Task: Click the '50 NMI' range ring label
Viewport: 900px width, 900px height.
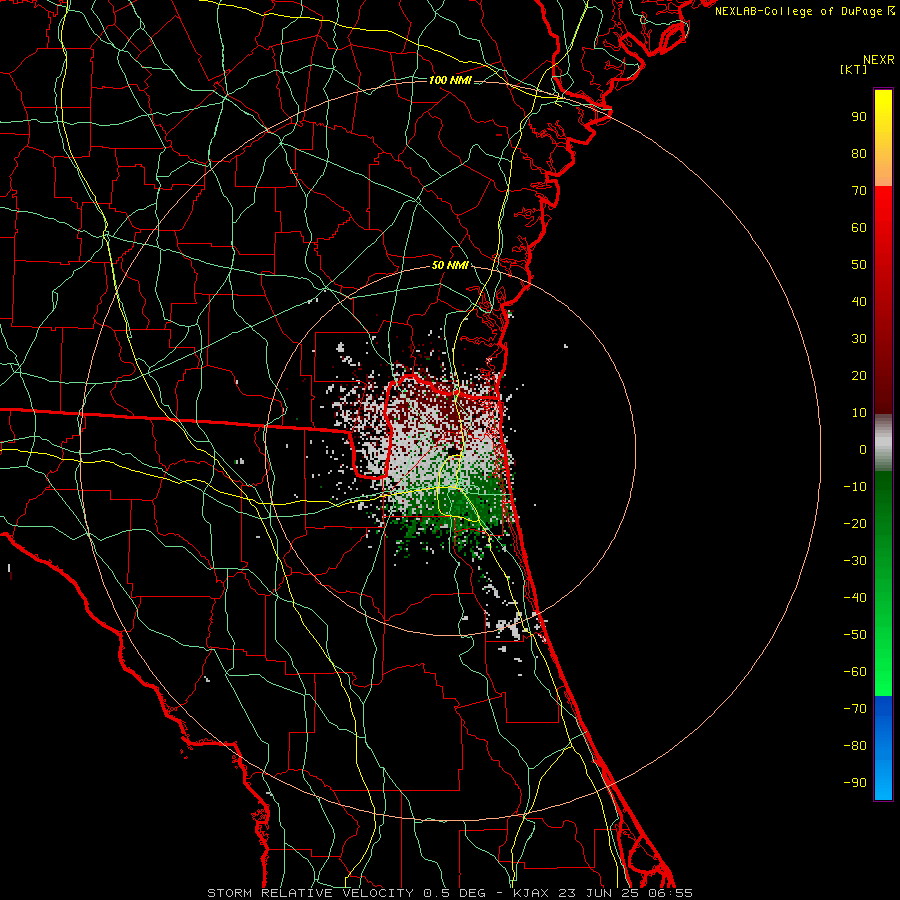Action: pyautogui.click(x=450, y=265)
